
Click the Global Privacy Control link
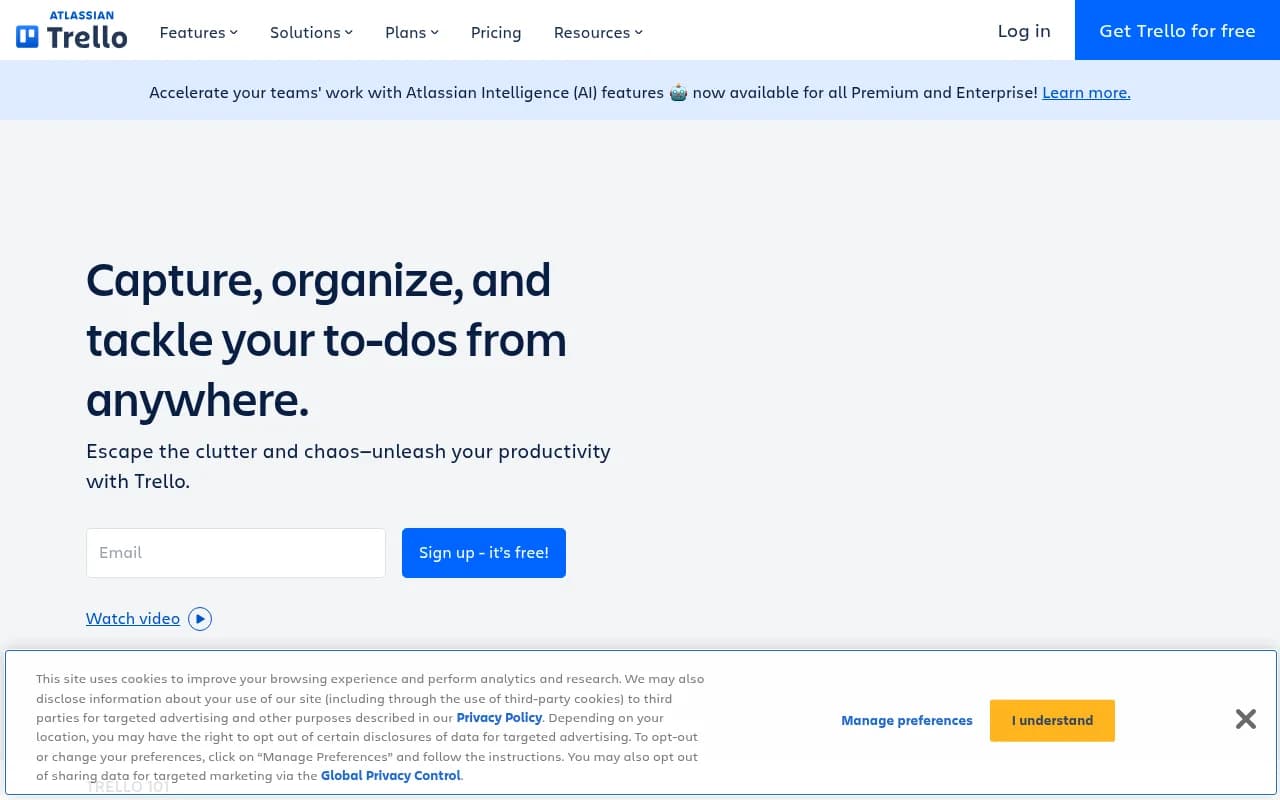point(390,775)
